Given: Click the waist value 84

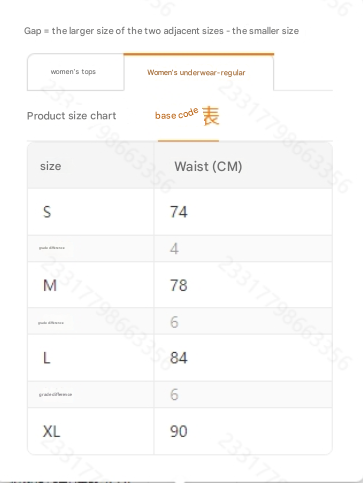Looking at the screenshot, I should click(179, 358).
